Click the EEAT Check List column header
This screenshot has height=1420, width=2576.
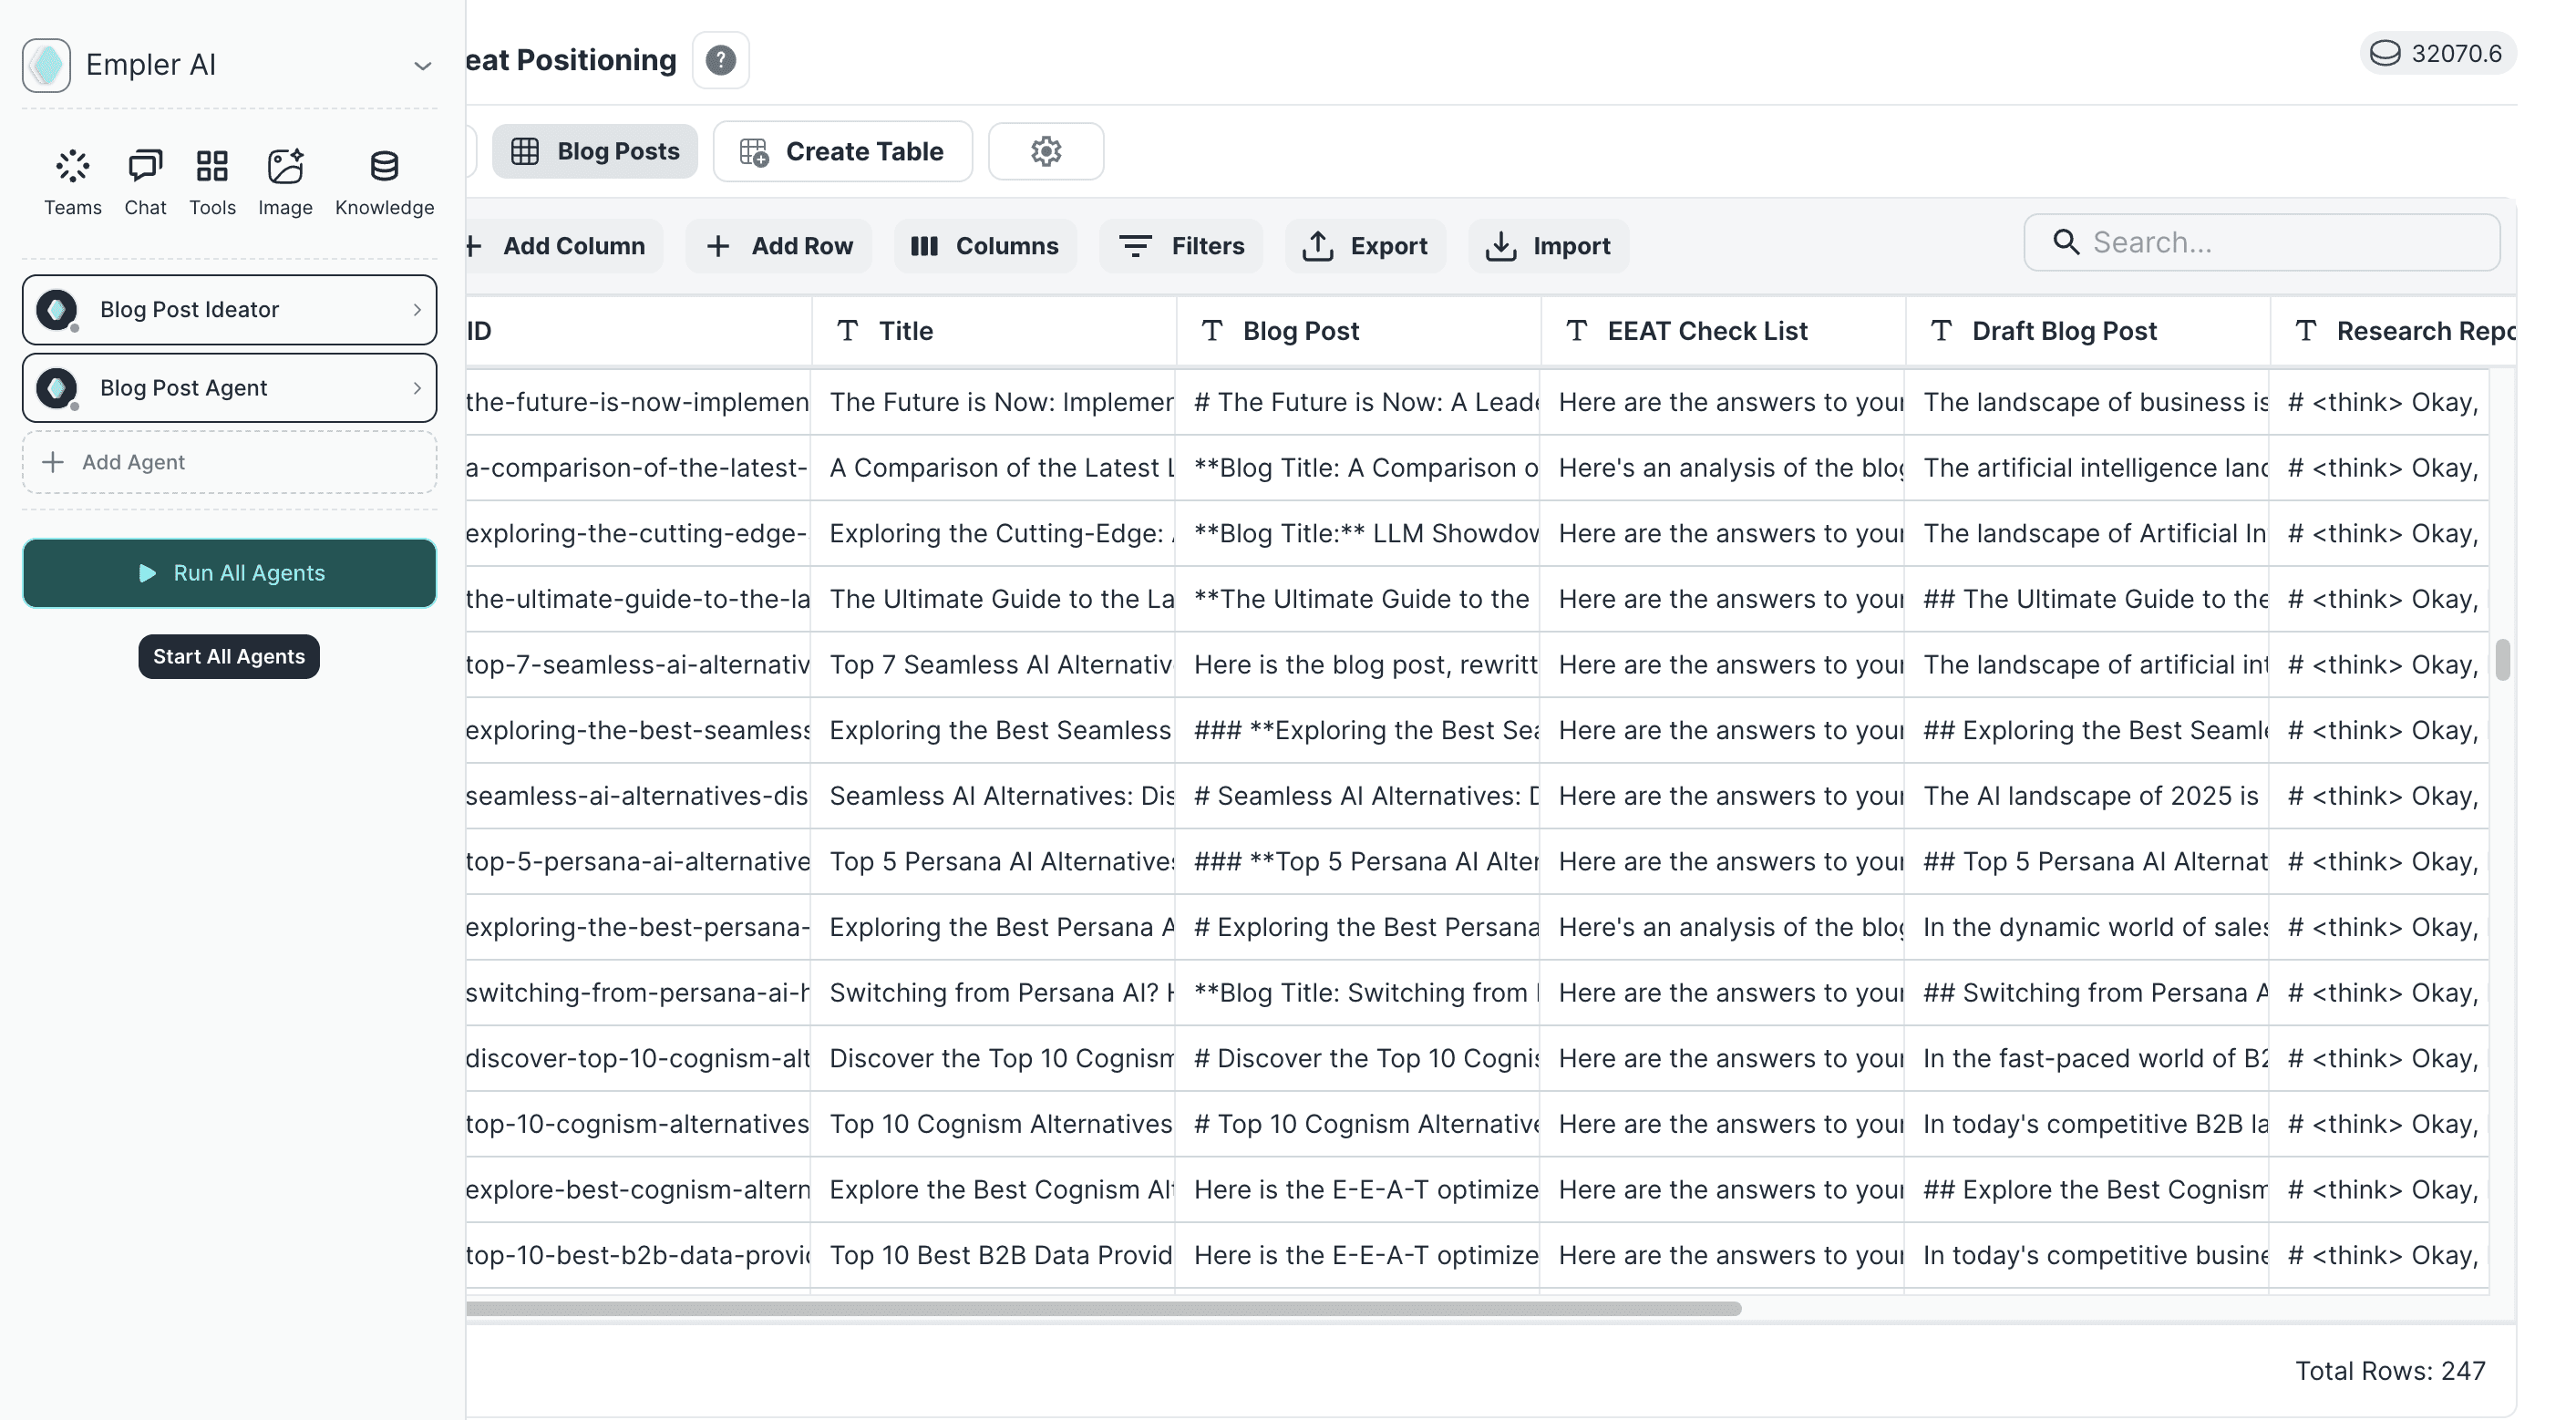coord(1723,331)
